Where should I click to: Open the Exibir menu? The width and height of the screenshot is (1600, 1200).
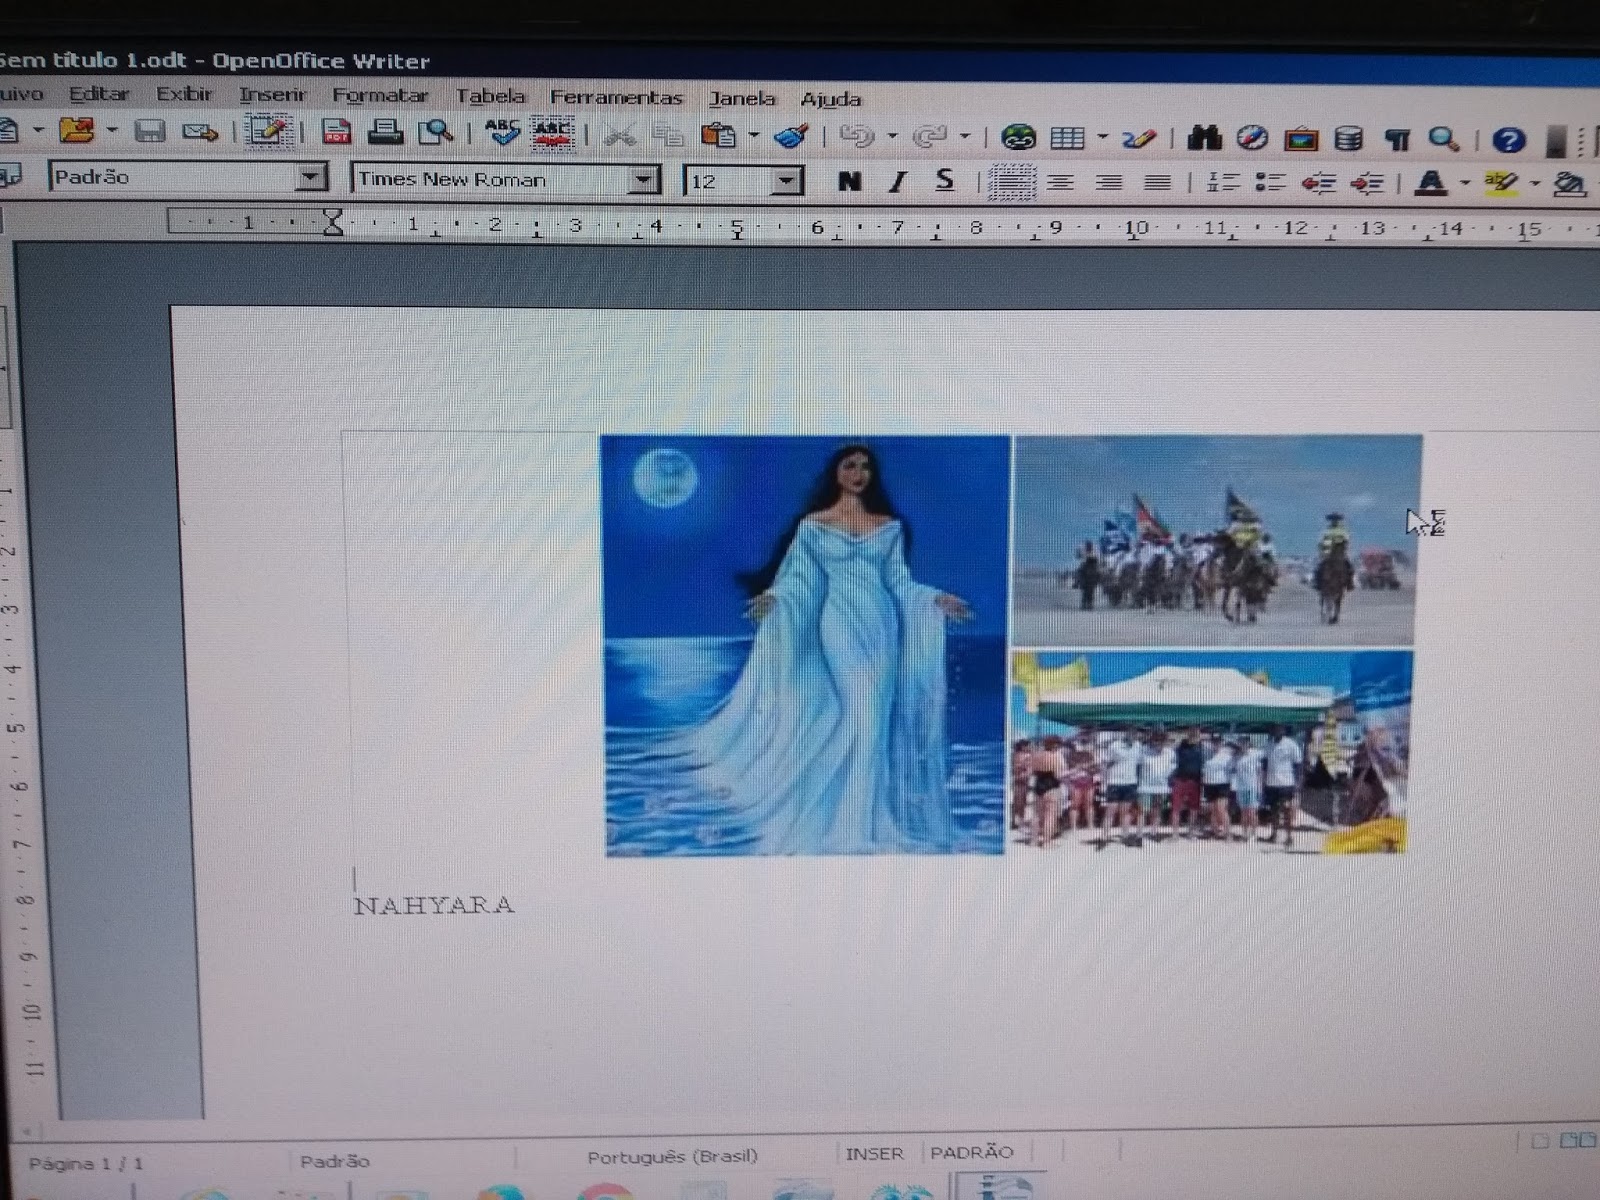pyautogui.click(x=184, y=94)
